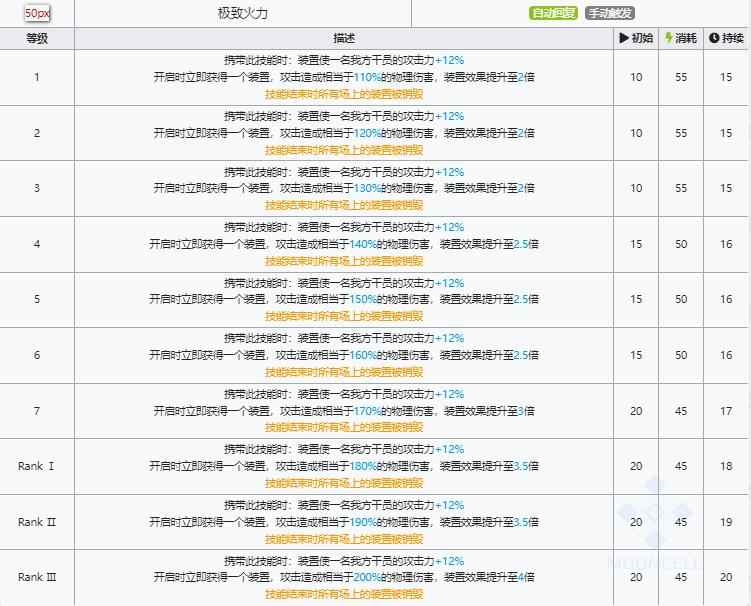The image size is (751, 606).
Task: Click the gray 手动触发 tag
Action: (609, 14)
